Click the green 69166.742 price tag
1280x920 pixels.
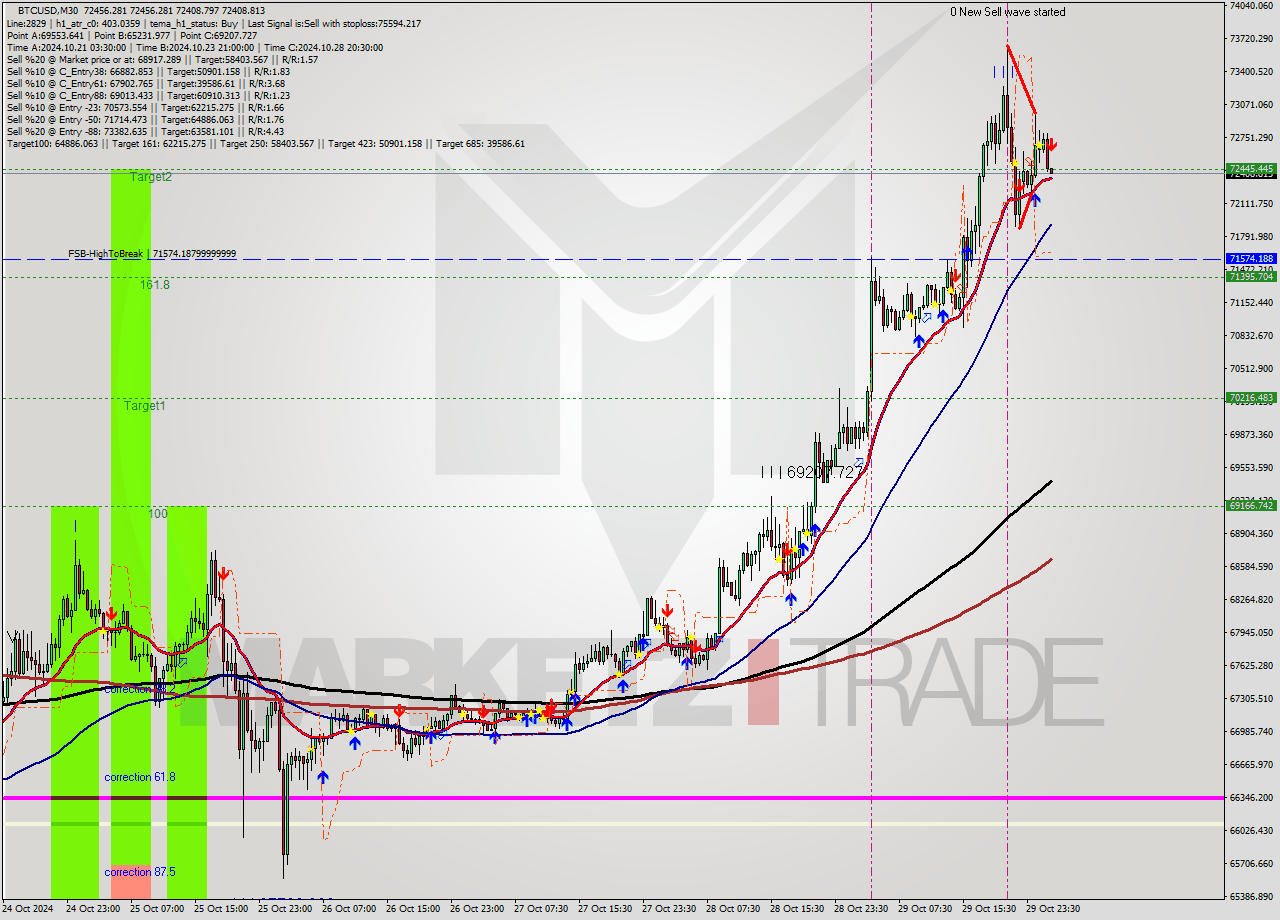click(1250, 506)
